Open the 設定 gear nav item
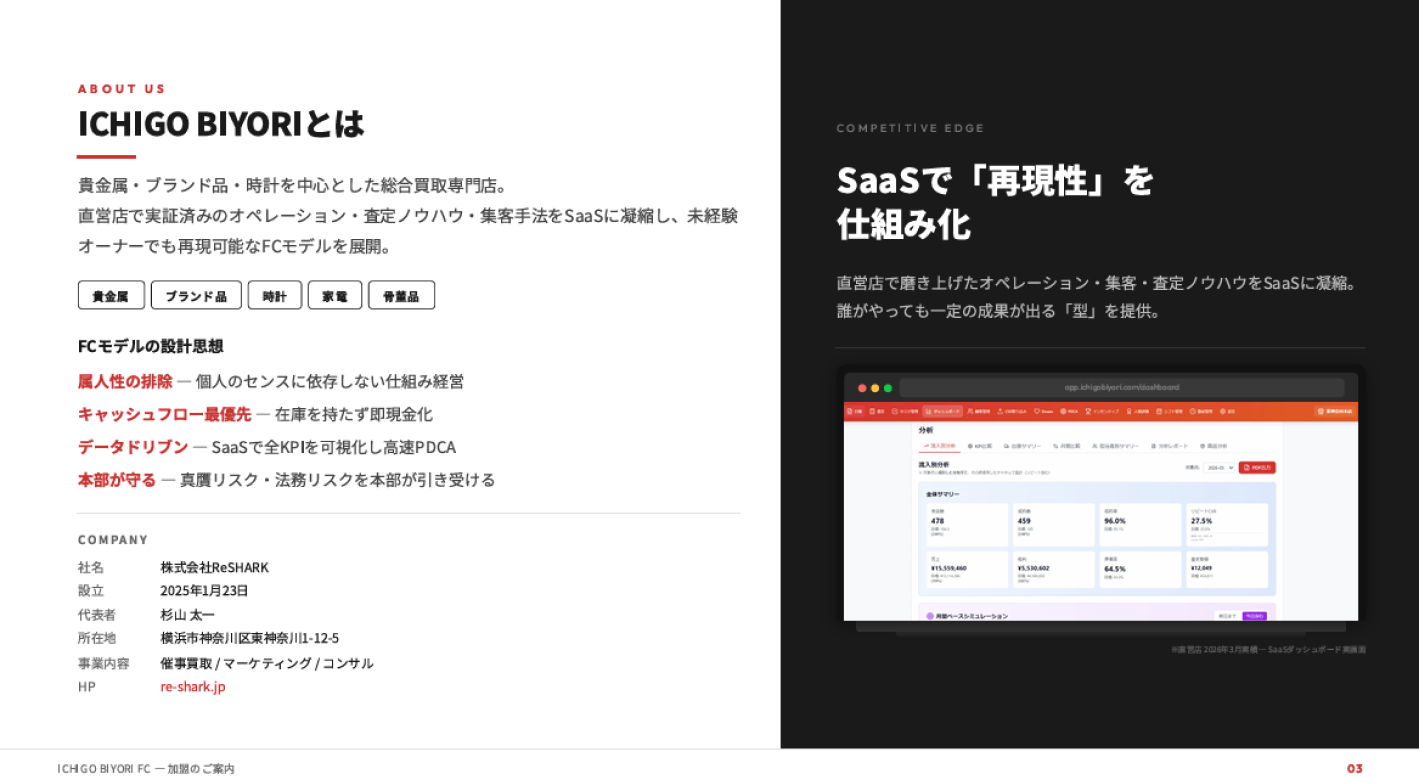Viewport: 1419px width, 783px height. (x=1226, y=411)
